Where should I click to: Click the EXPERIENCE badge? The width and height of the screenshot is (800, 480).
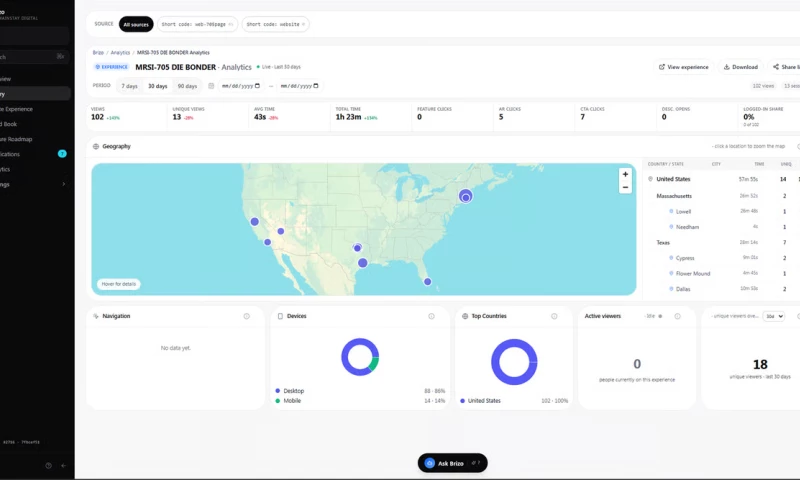point(111,67)
